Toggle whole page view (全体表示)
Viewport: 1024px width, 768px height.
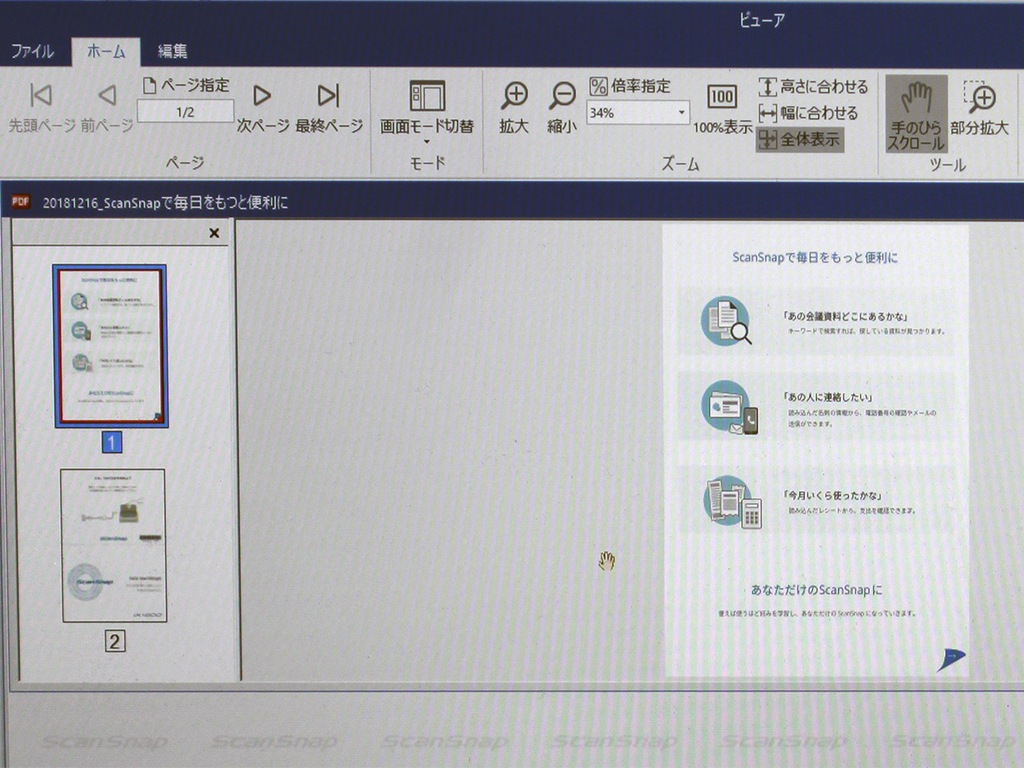point(799,140)
